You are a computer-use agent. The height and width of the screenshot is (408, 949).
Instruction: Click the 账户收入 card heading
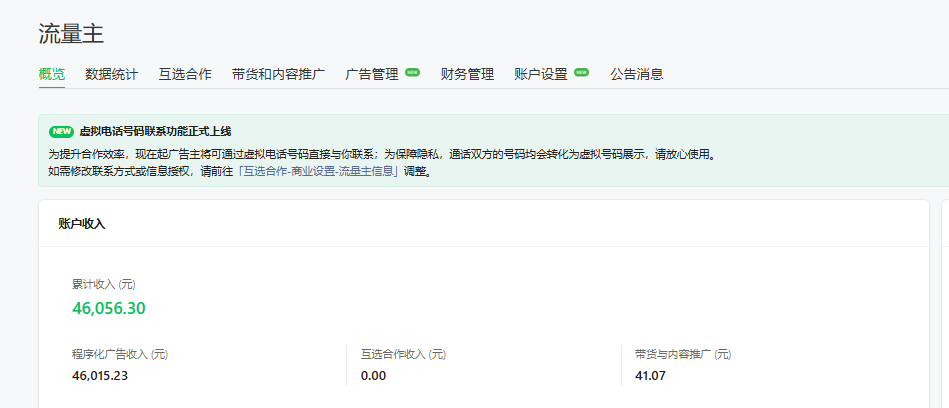point(82,223)
